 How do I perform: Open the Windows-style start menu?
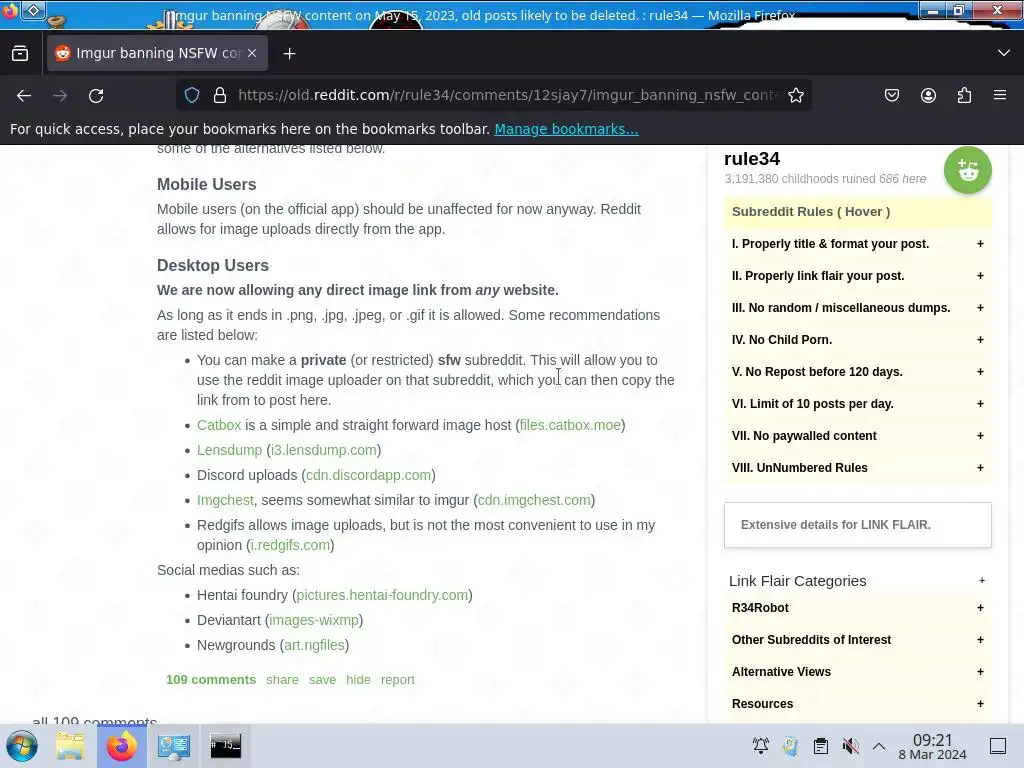[x=22, y=746]
